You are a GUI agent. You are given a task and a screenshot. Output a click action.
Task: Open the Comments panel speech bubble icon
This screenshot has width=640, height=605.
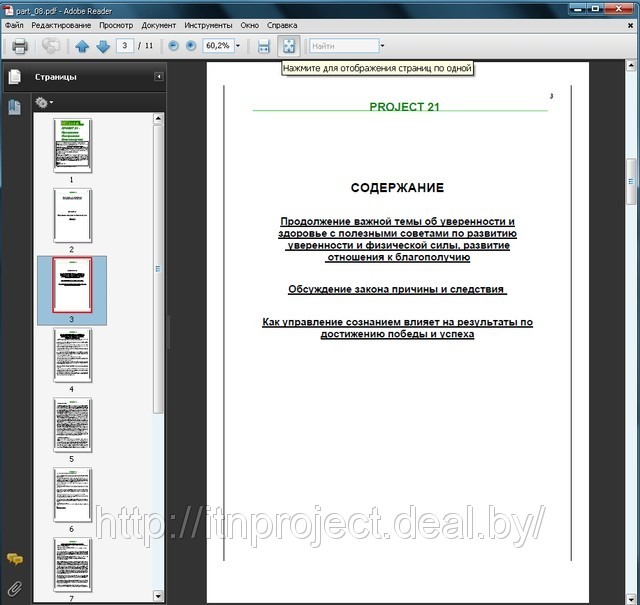(15, 560)
